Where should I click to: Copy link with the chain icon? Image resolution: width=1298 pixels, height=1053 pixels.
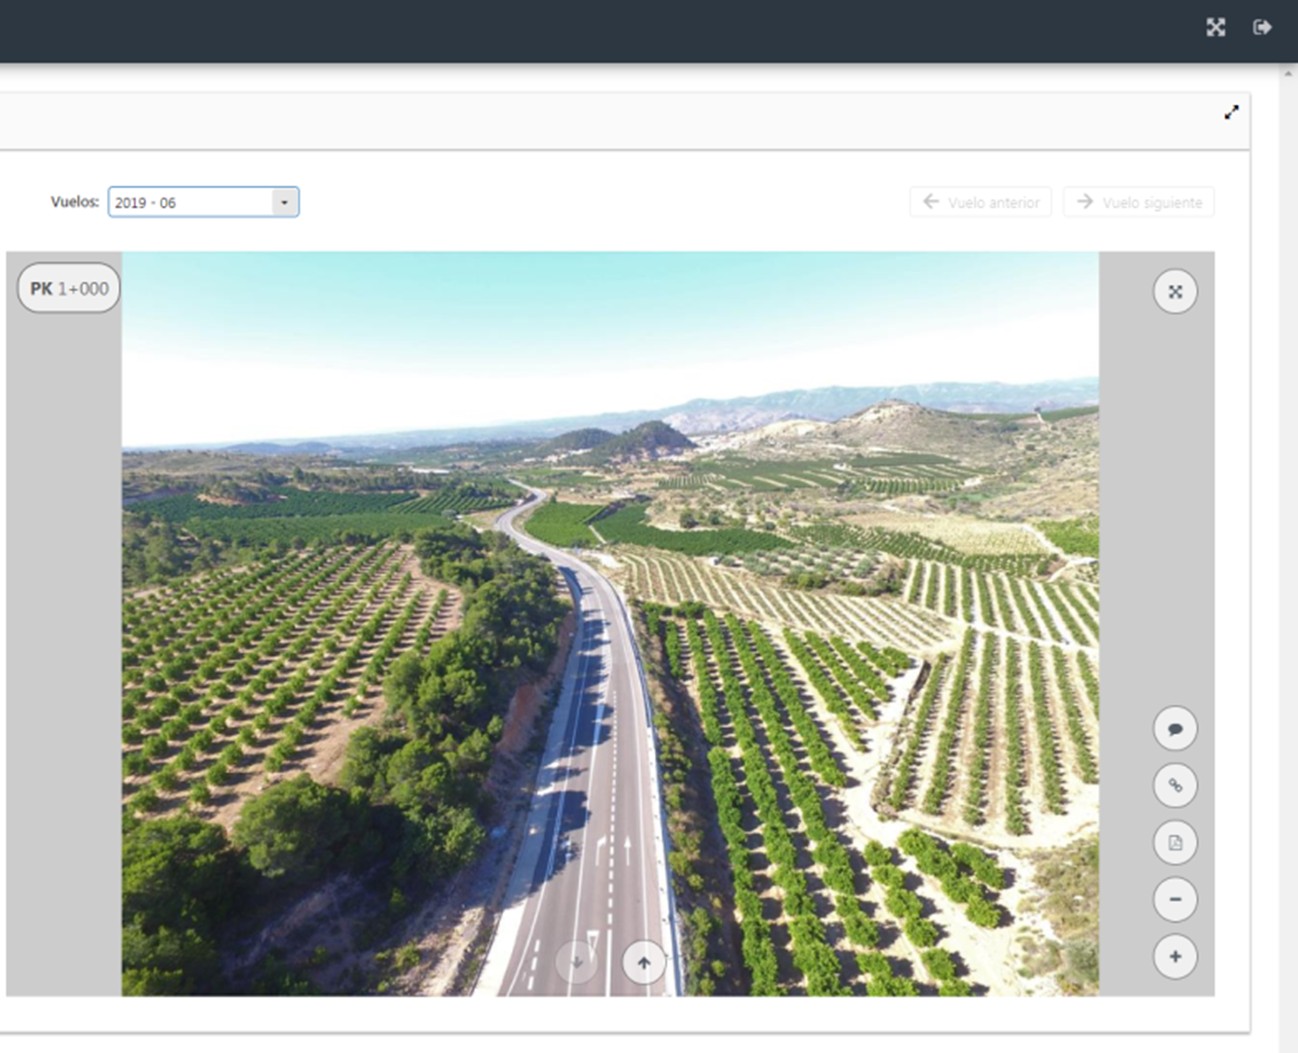click(1175, 785)
